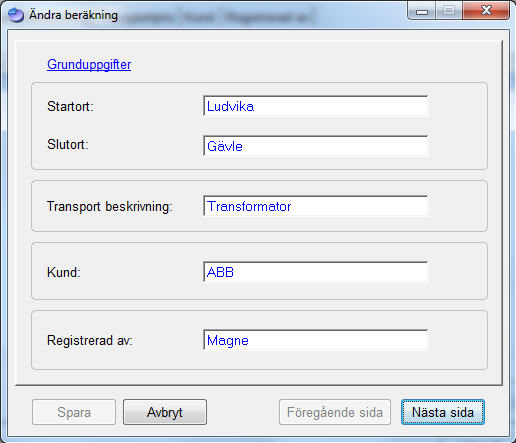
Task: Close the Ändra beräkning dialog
Action: 486,11
